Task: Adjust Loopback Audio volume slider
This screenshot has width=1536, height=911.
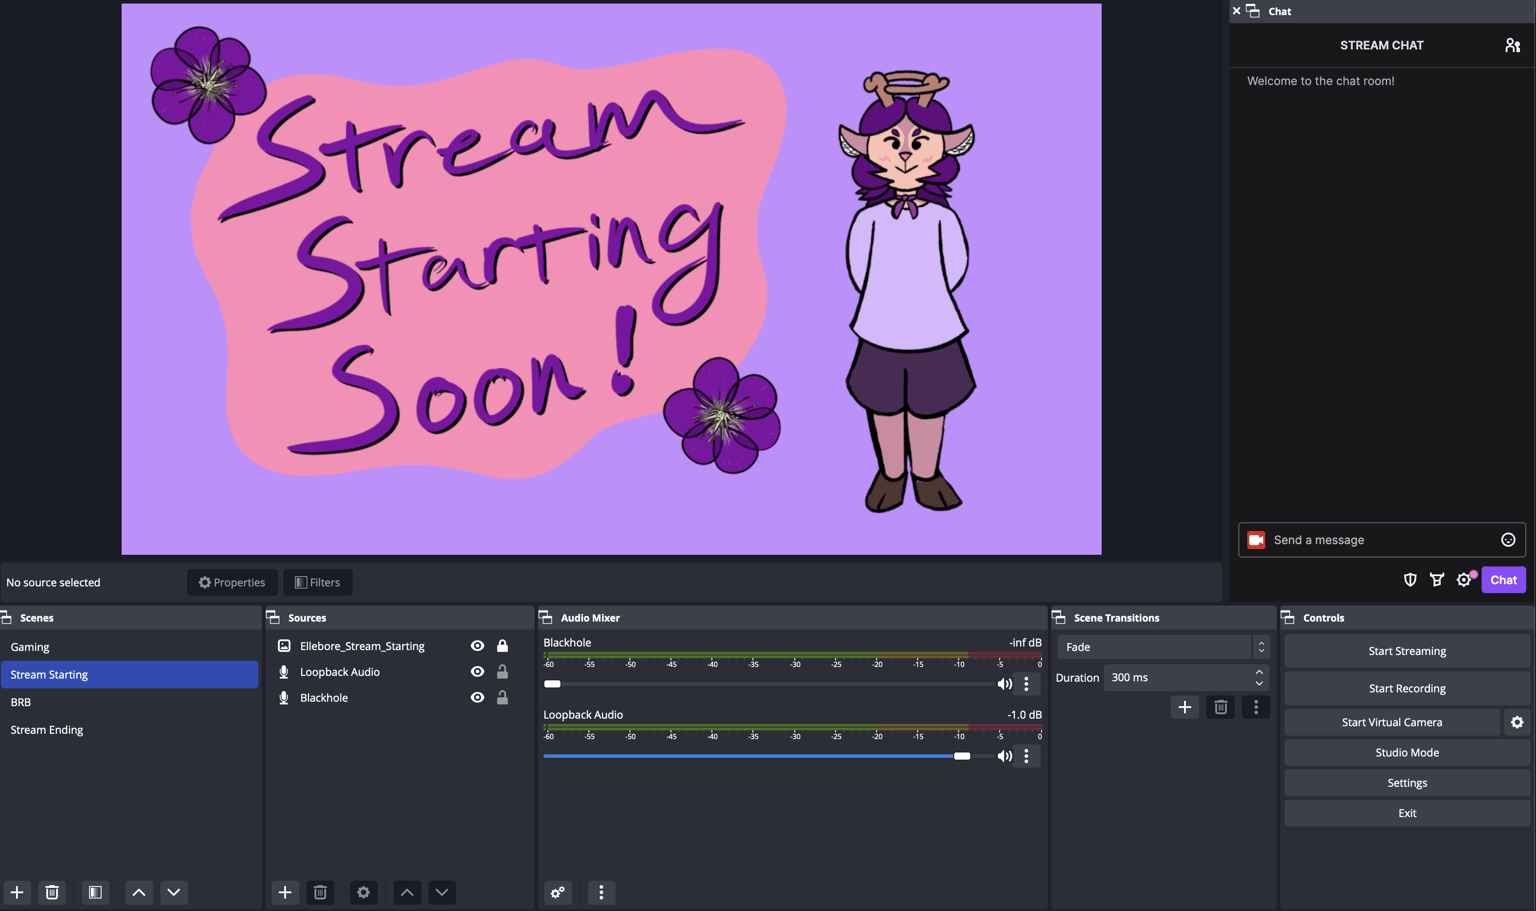Action: pyautogui.click(x=962, y=756)
